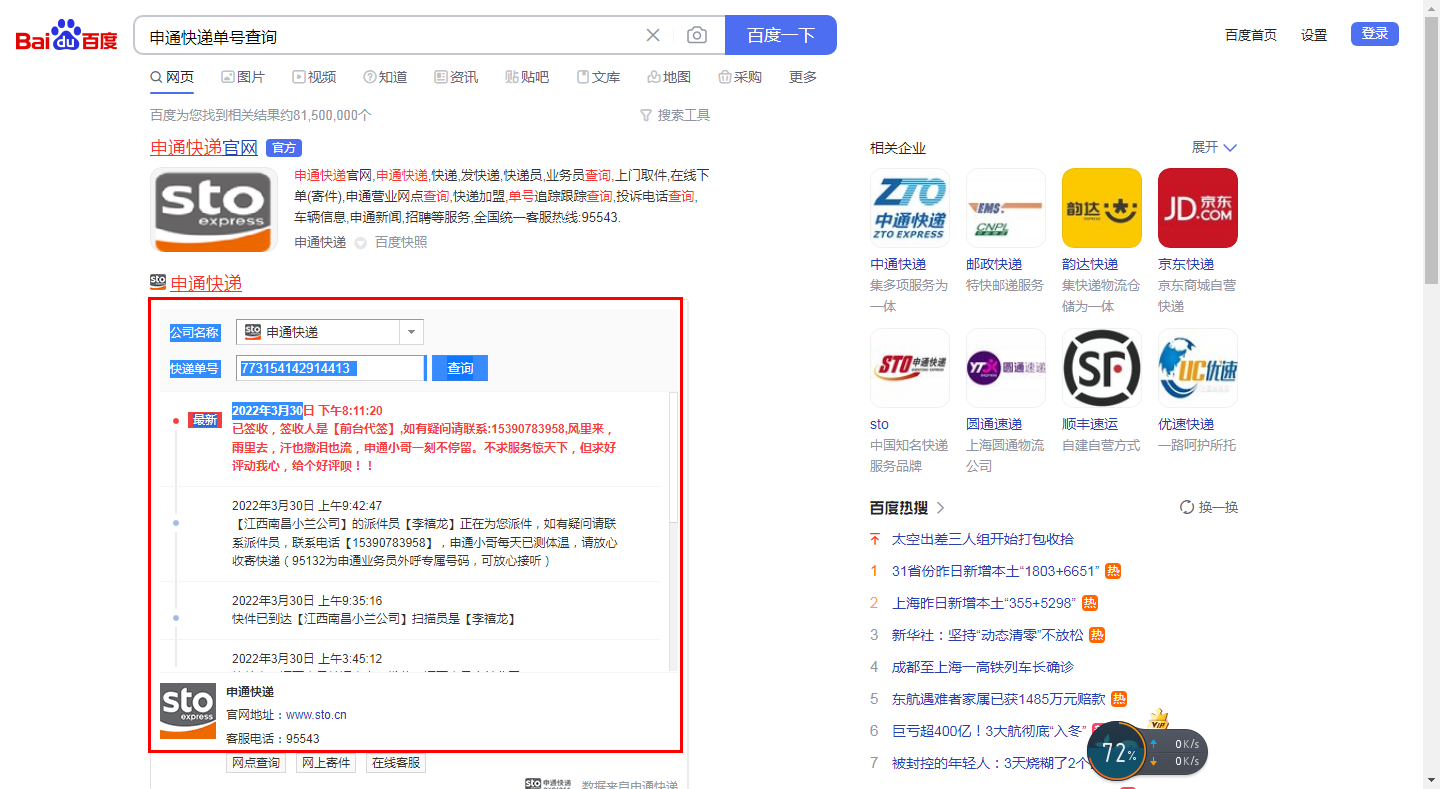Click 韵达快递 company name link

pos(1090,264)
